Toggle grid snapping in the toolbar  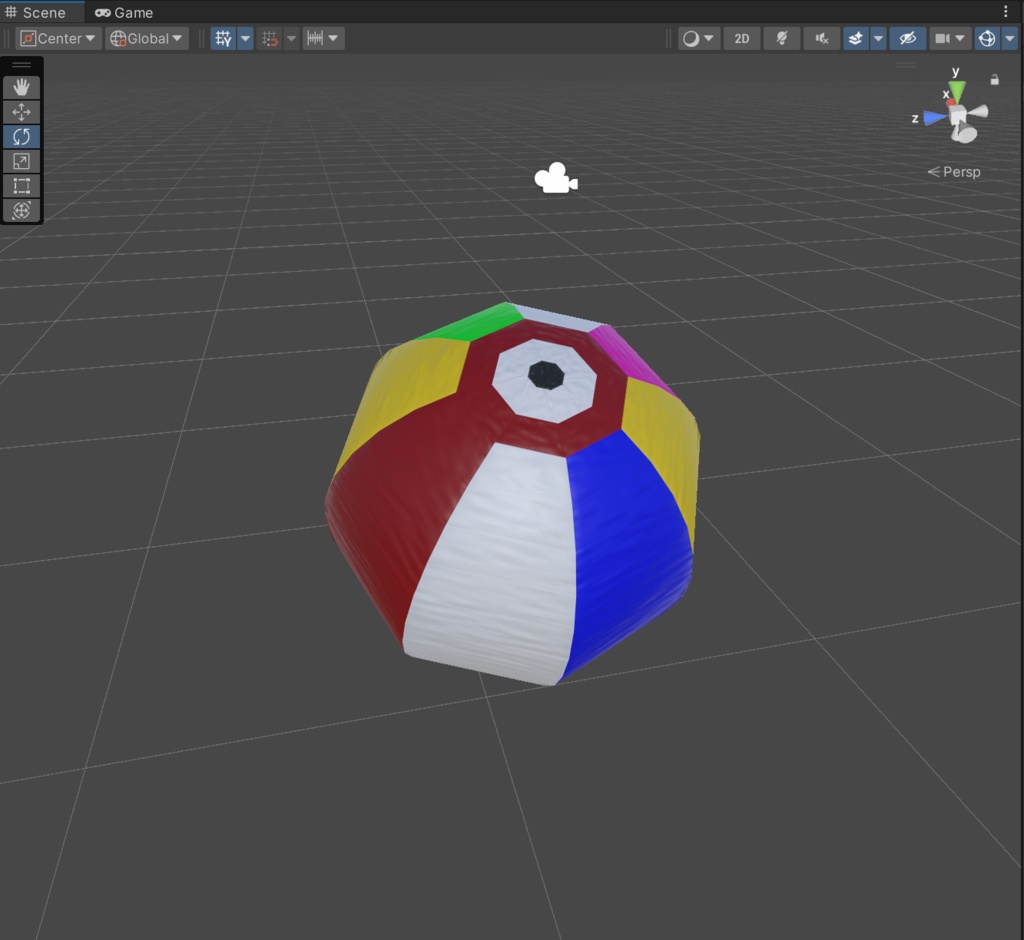click(268, 38)
